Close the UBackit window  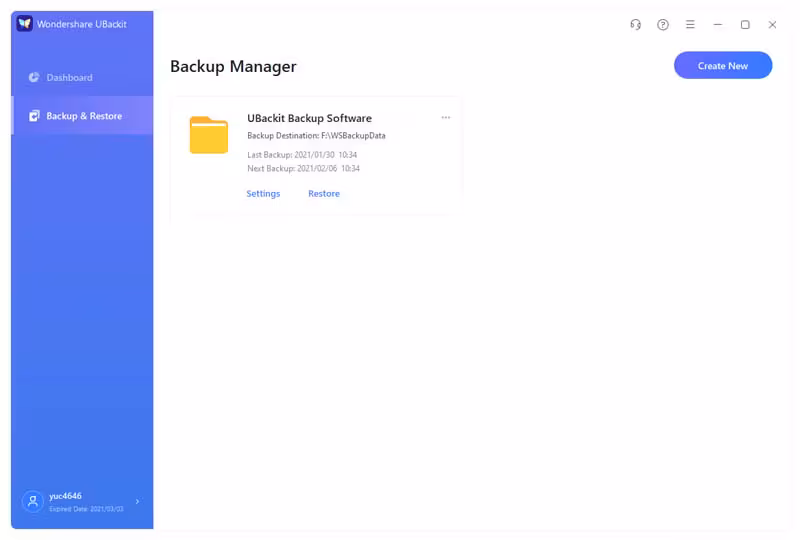click(772, 24)
